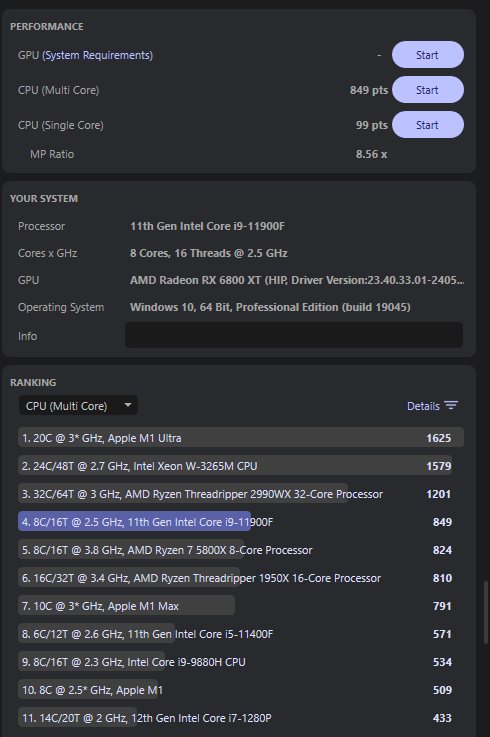Screen dimensions: 490x737
Task: Click the vertical scrollbar thumb
Action: tap(487, 612)
